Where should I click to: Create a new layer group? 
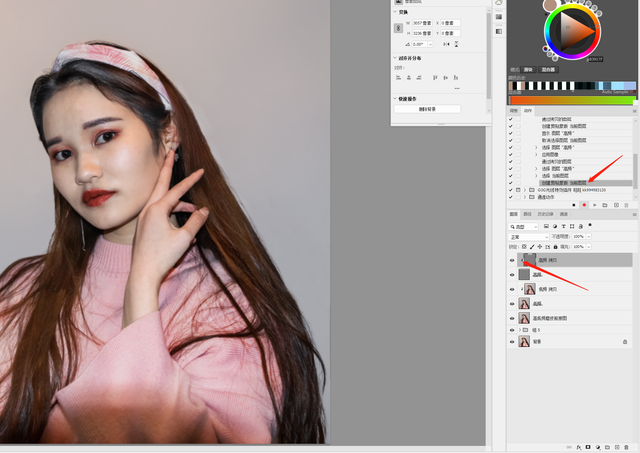[x=607, y=447]
